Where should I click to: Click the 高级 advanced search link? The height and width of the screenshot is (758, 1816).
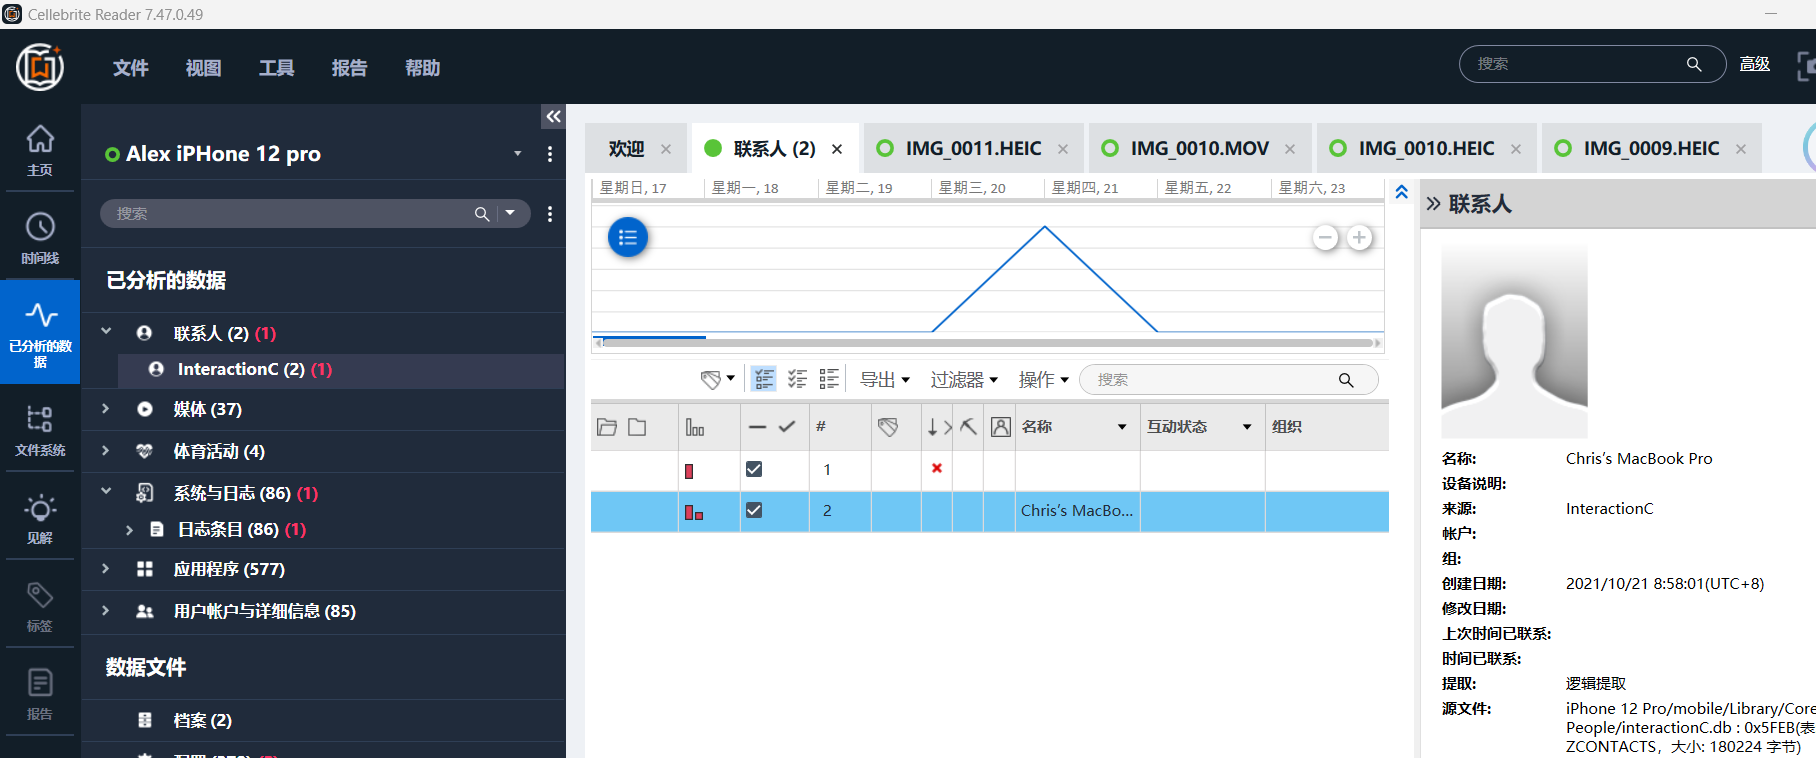point(1755,64)
